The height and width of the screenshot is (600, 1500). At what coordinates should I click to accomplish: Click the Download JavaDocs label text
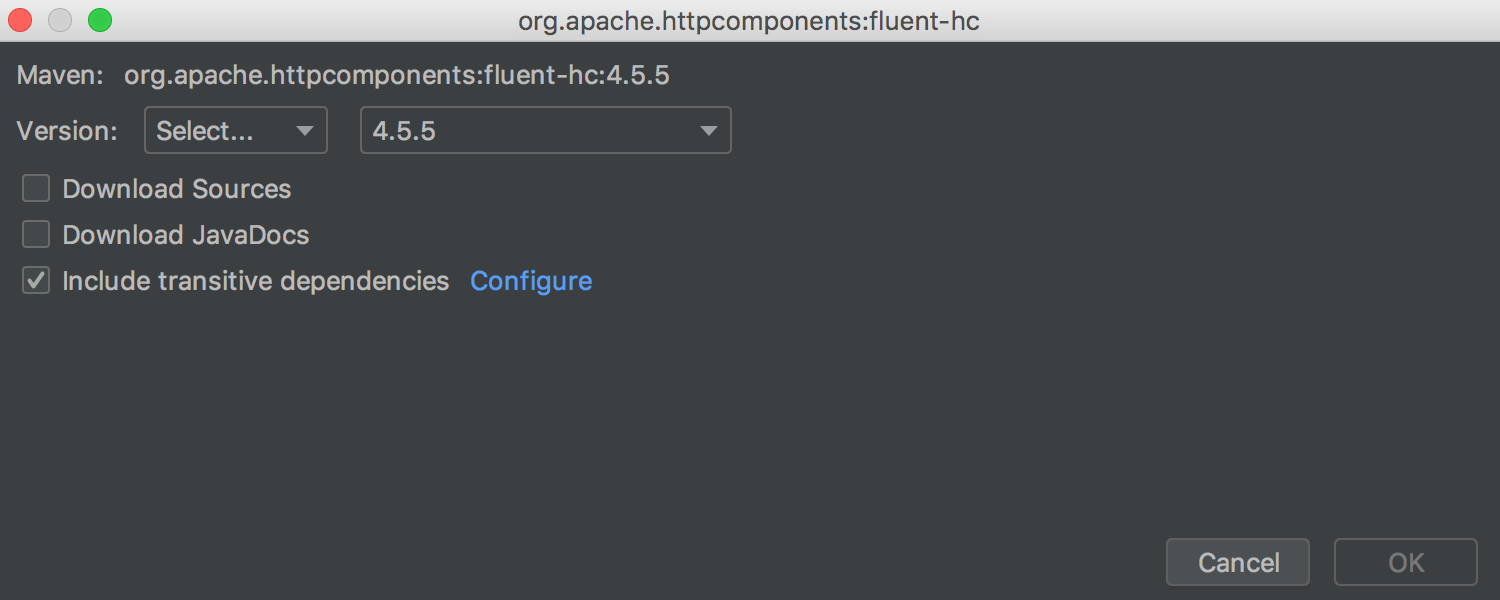point(186,235)
